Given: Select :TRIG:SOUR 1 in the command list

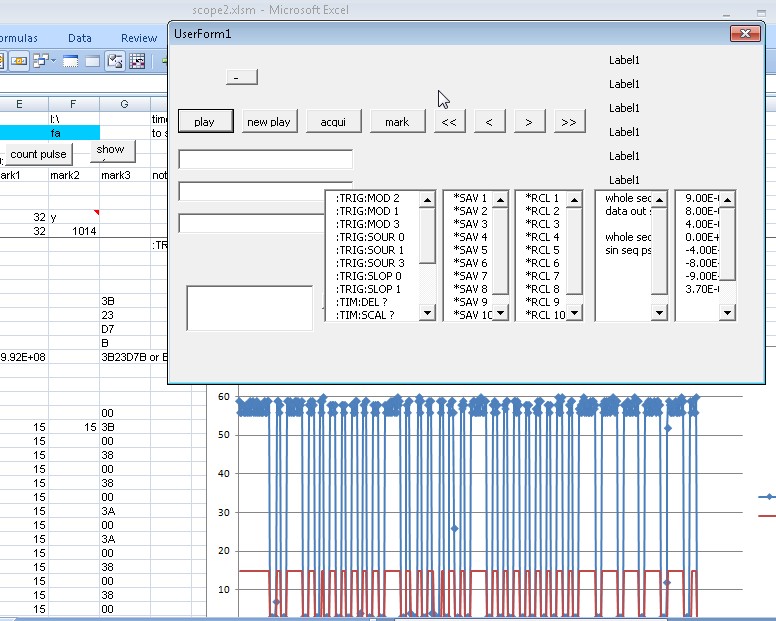Looking at the screenshot, I should click(370, 250).
